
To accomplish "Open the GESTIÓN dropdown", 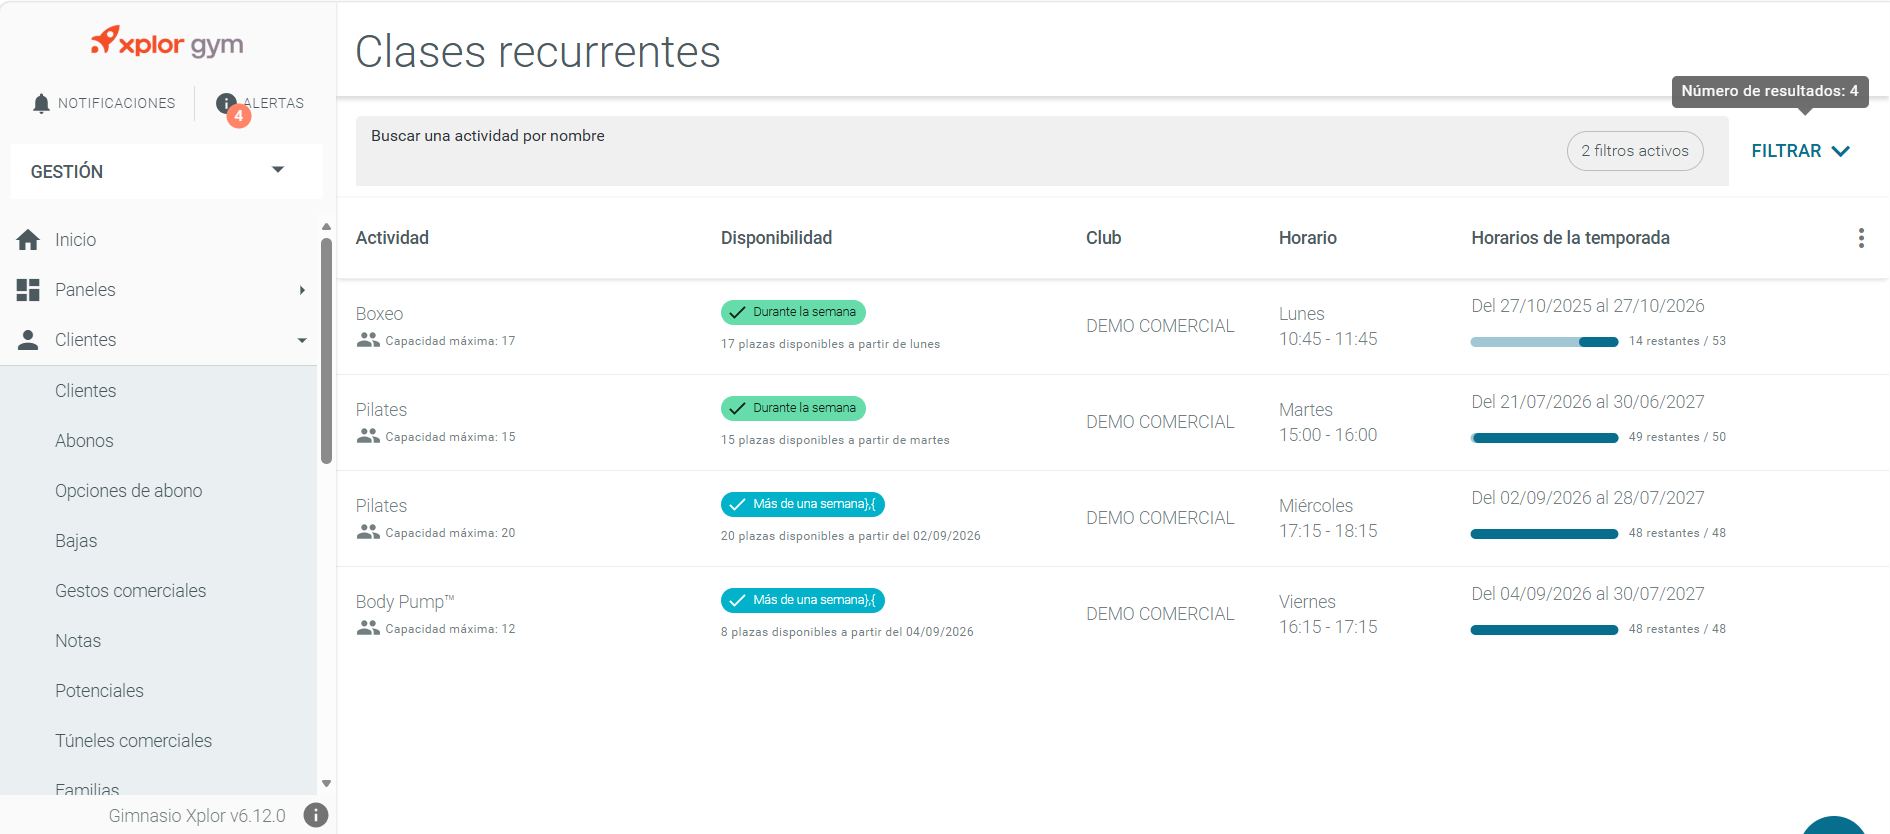I will pos(167,171).
